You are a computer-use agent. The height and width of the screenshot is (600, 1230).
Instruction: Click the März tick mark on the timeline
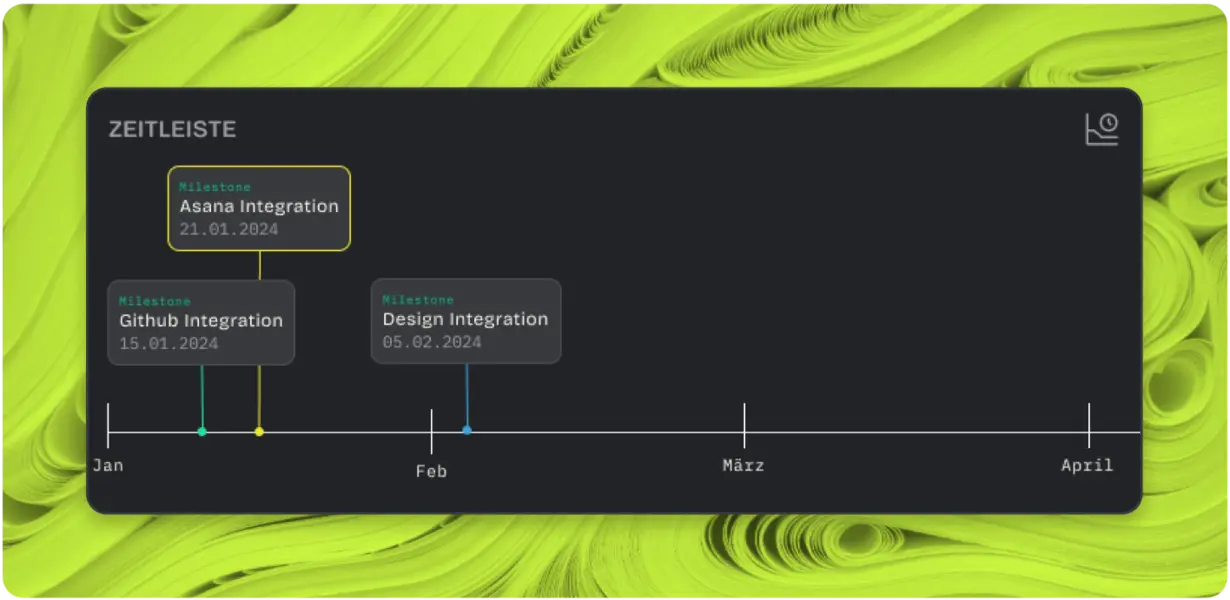pyautogui.click(x=744, y=425)
